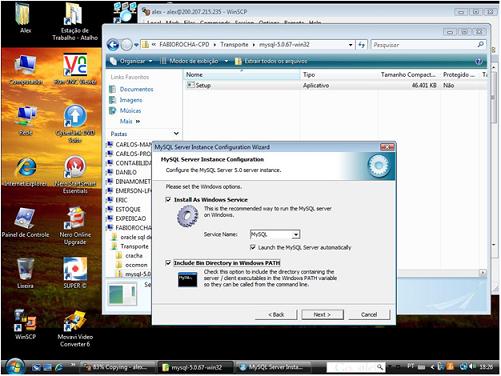Screen dimensions: 501x376
Task: Click Extrair todos os arquivos button
Action: 271,61
